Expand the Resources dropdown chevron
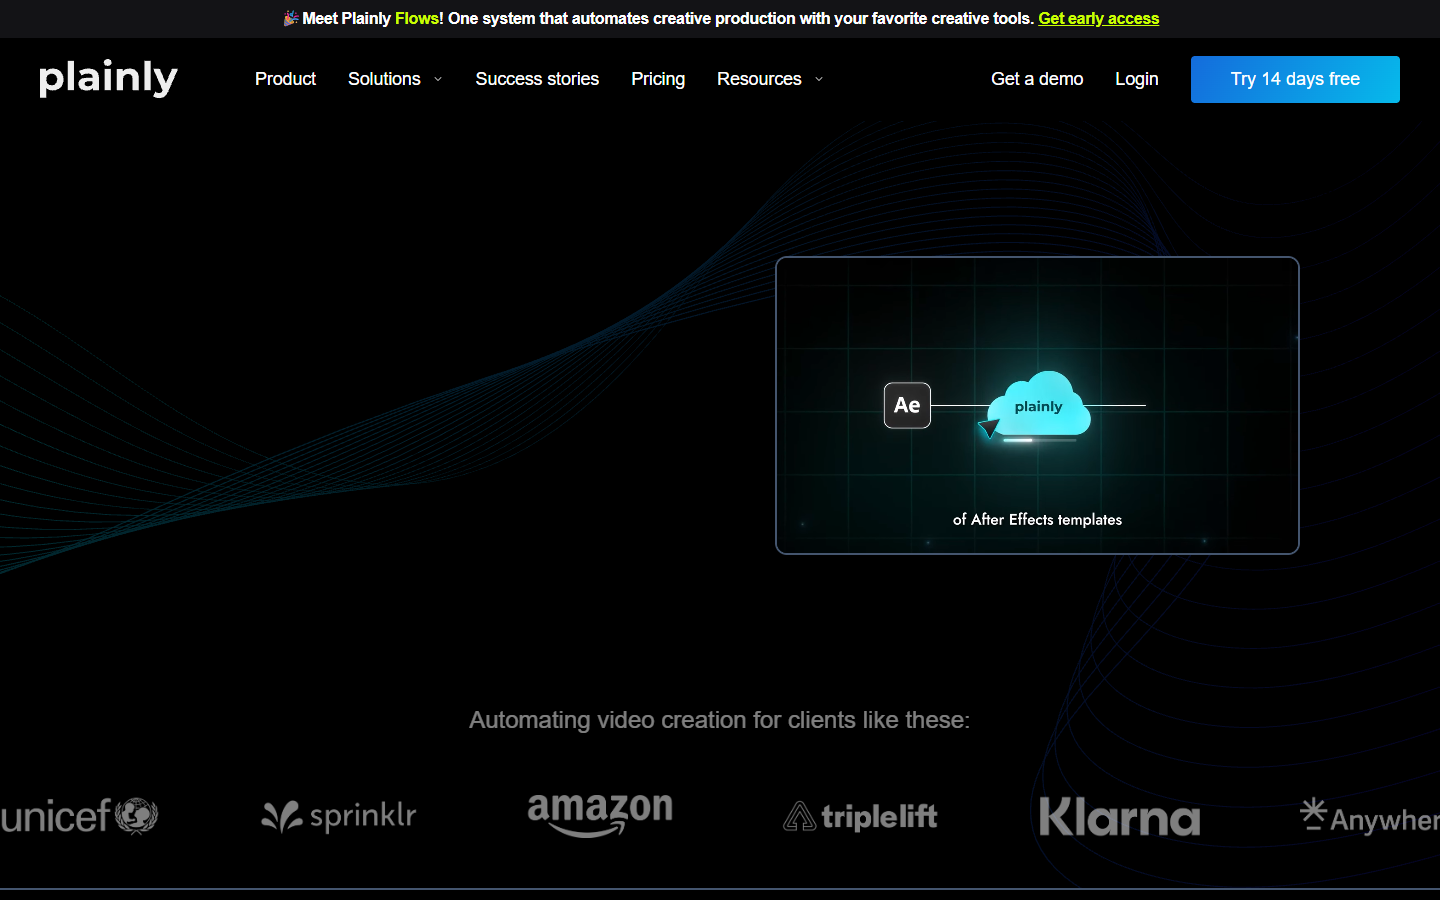The width and height of the screenshot is (1440, 900). [x=819, y=79]
